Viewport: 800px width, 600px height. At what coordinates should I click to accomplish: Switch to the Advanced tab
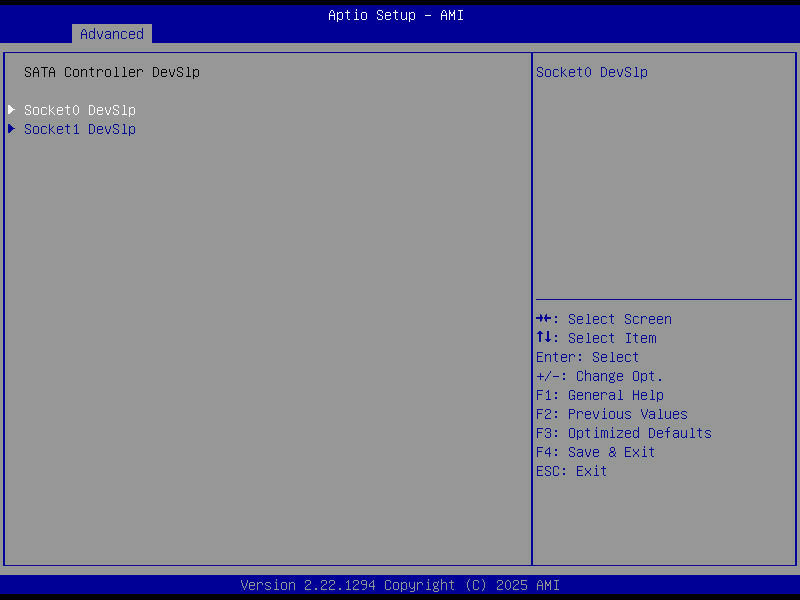pyautogui.click(x=111, y=33)
